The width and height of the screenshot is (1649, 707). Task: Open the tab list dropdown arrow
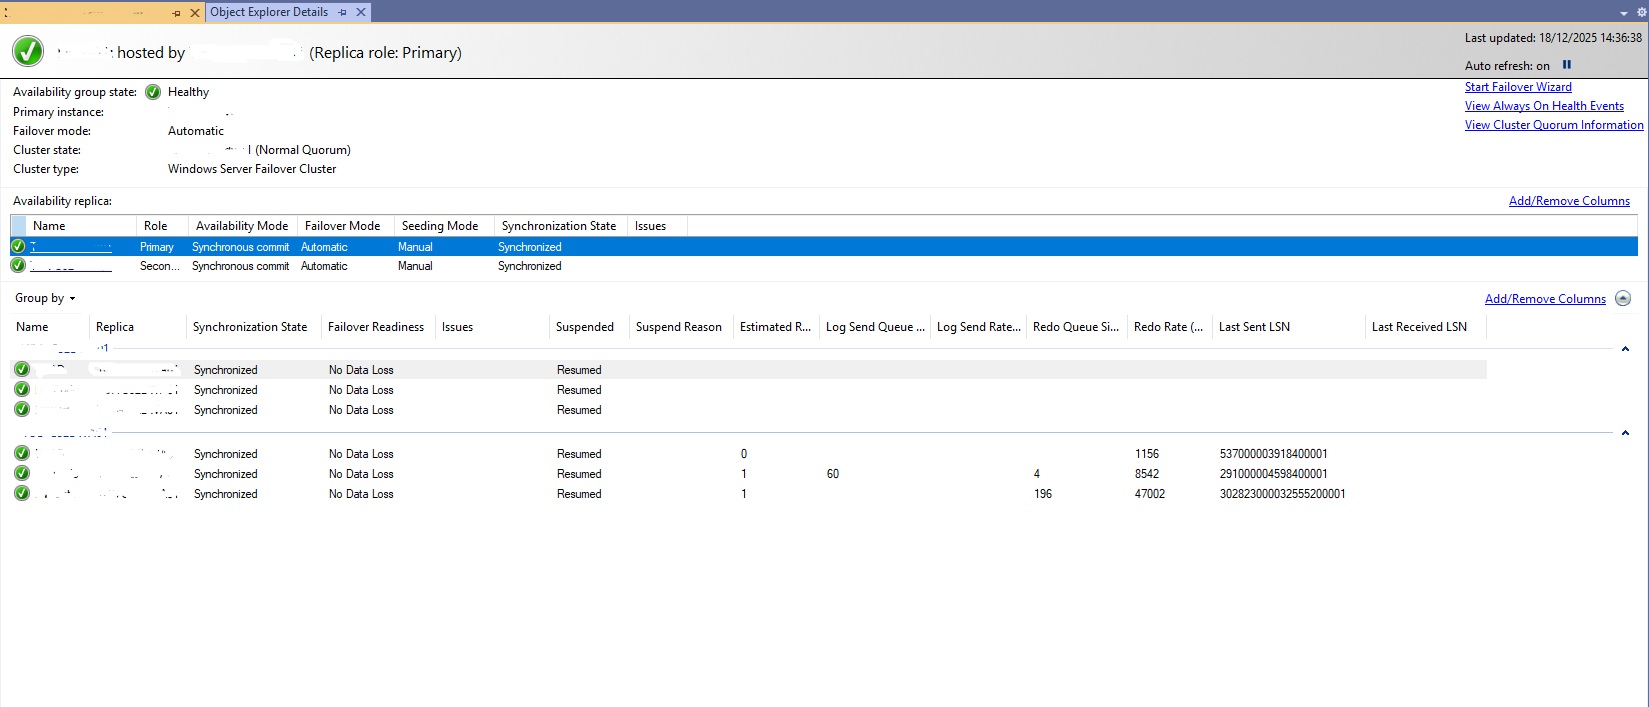(x=1624, y=13)
